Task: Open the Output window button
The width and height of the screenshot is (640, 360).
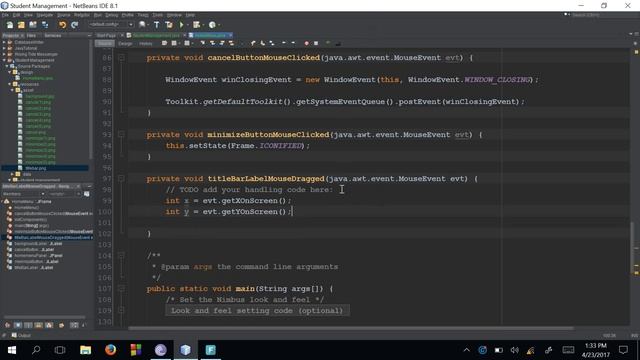Action: click(21, 336)
